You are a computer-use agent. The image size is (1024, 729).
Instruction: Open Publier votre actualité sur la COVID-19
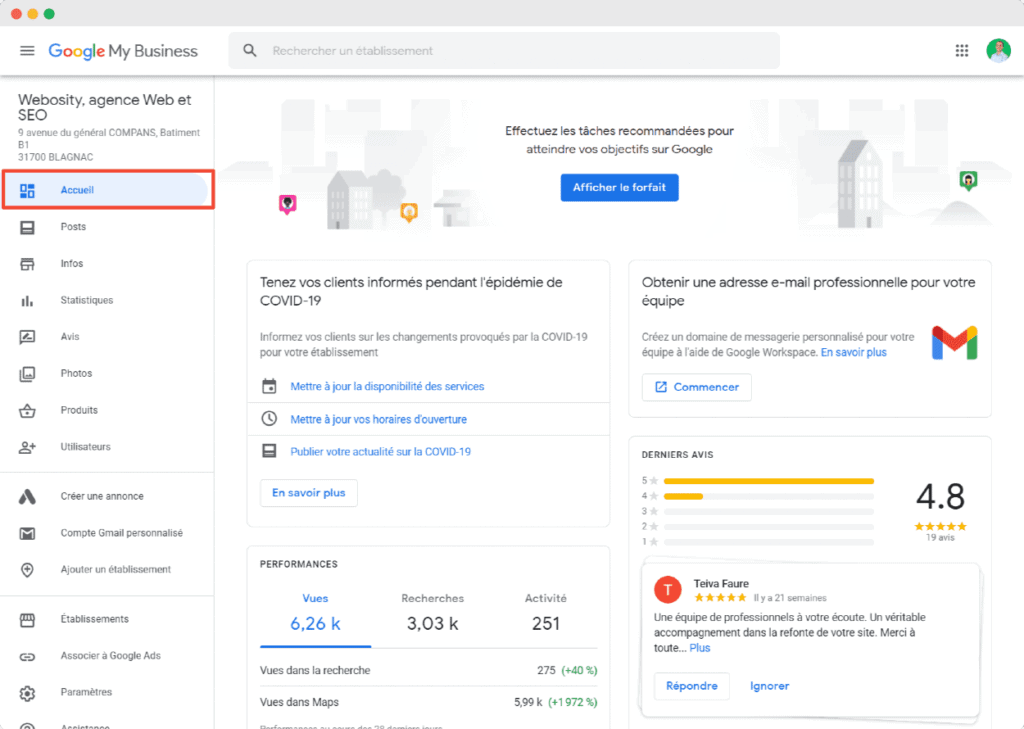click(x=381, y=451)
